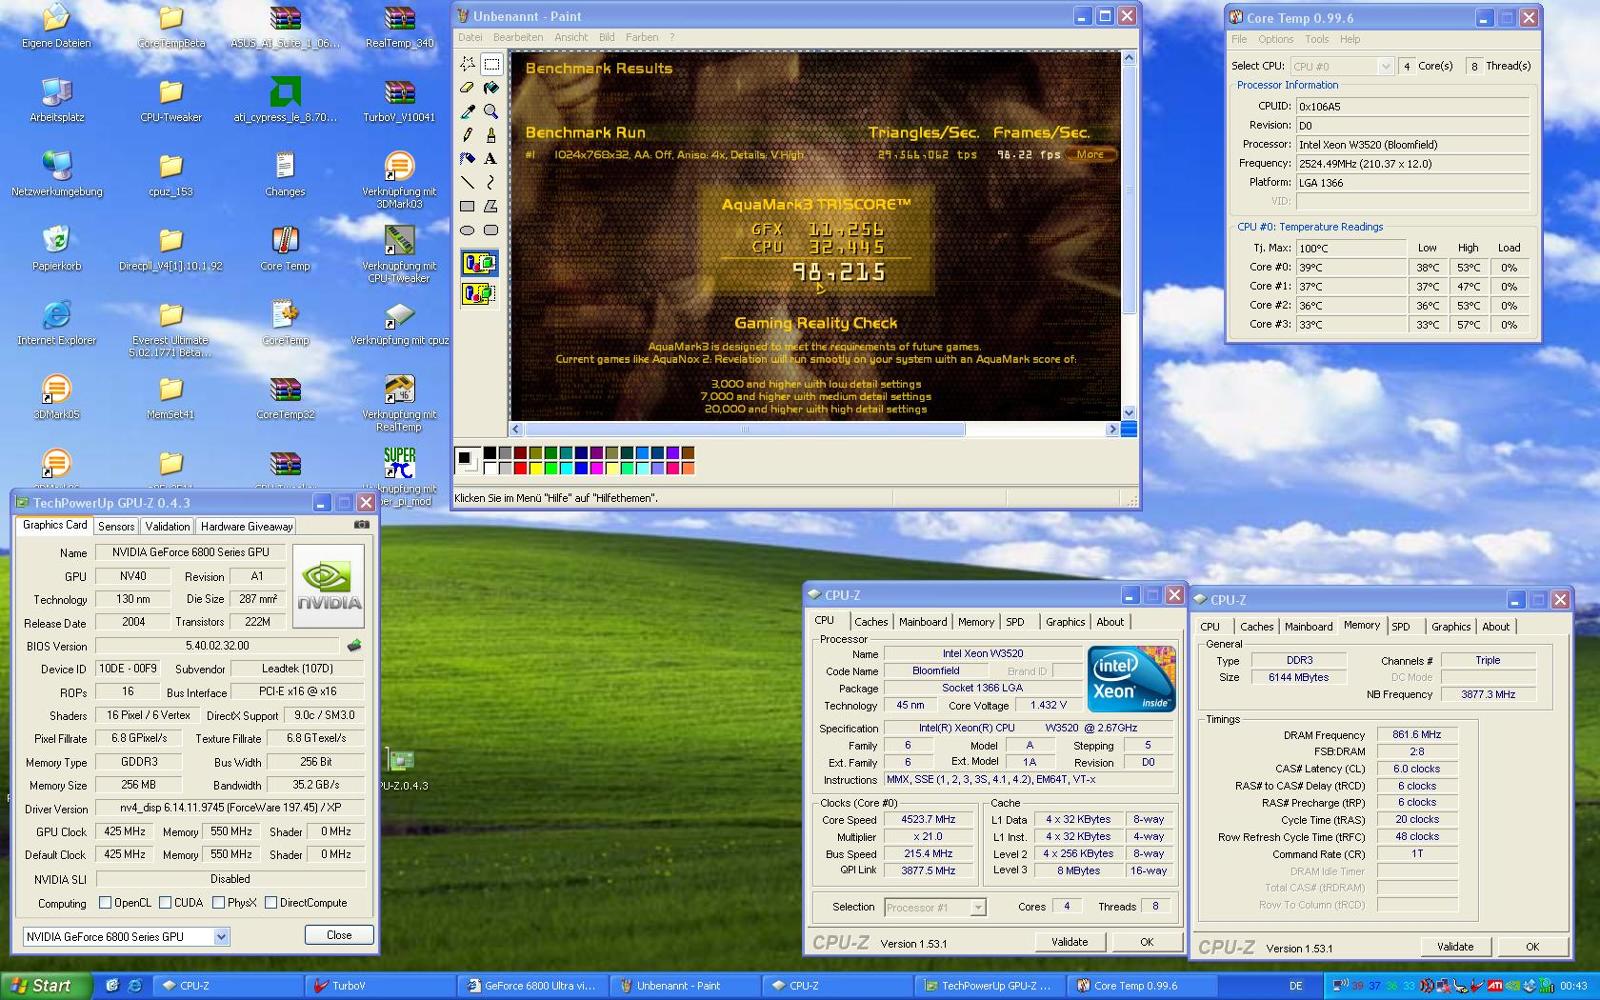
Task: Click the down arrow of Paint's vertical scrollbar
Action: pyautogui.click(x=1128, y=412)
